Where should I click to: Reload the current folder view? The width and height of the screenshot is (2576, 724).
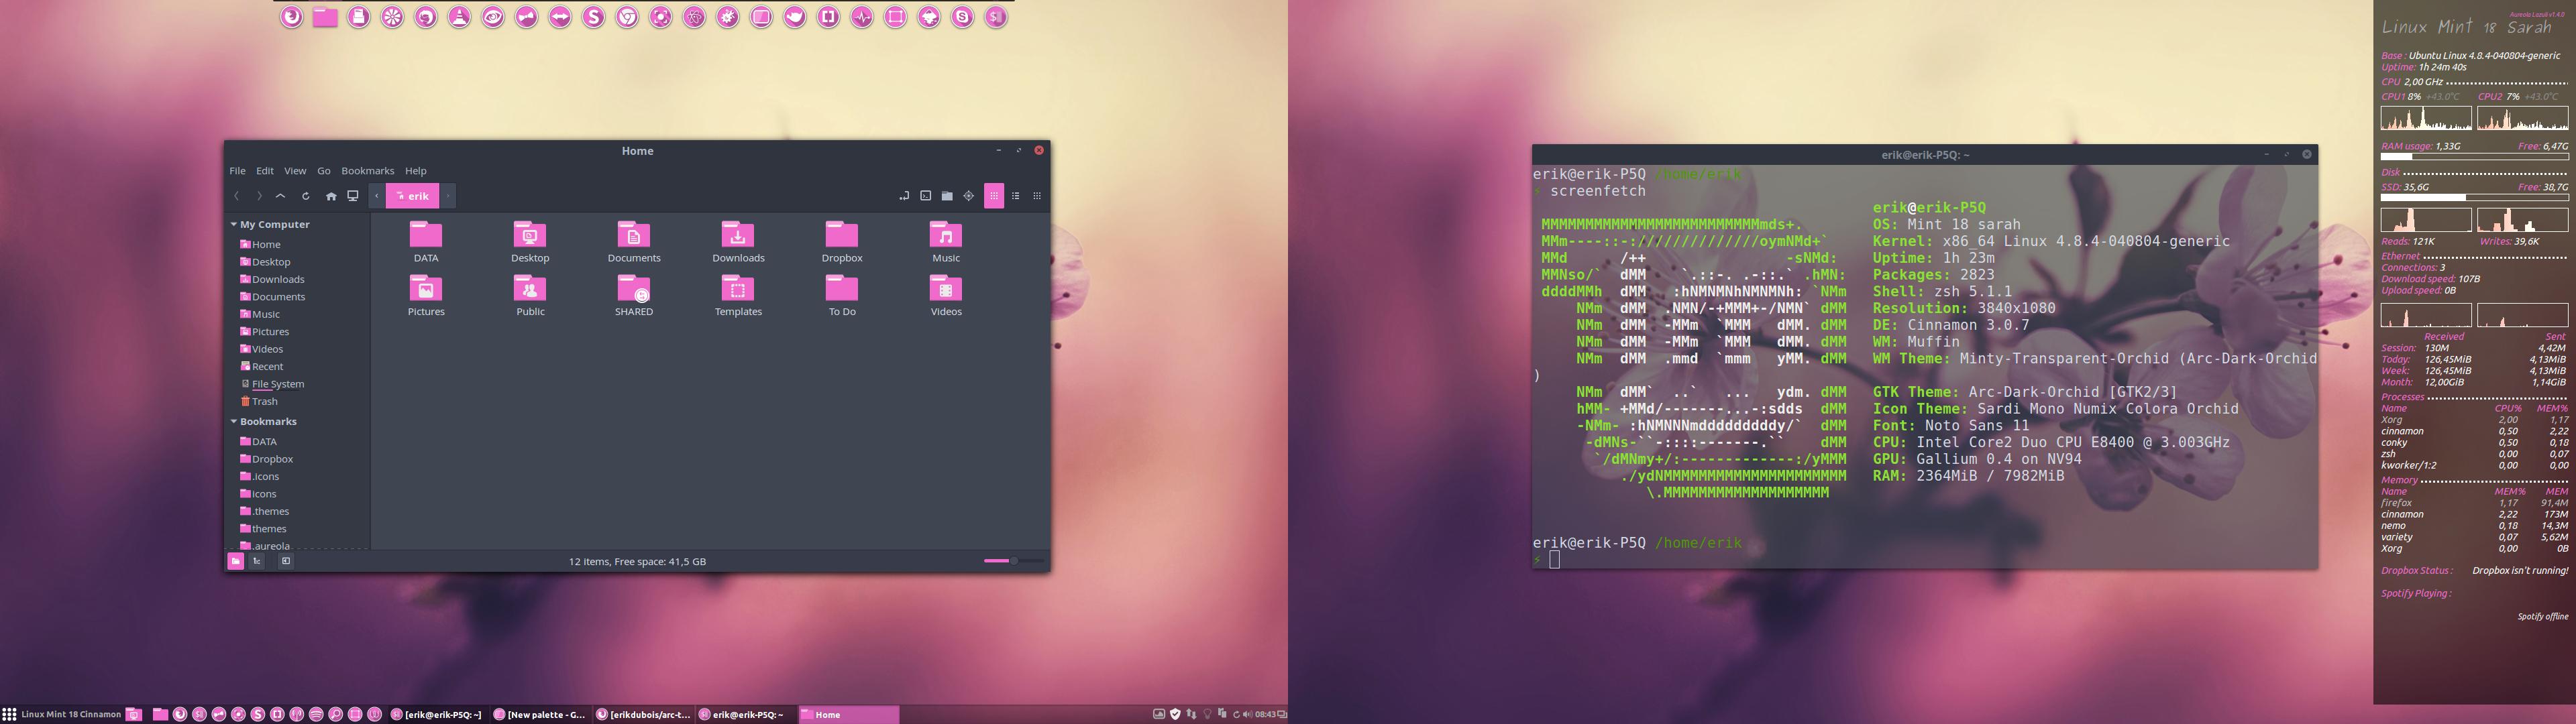306,196
